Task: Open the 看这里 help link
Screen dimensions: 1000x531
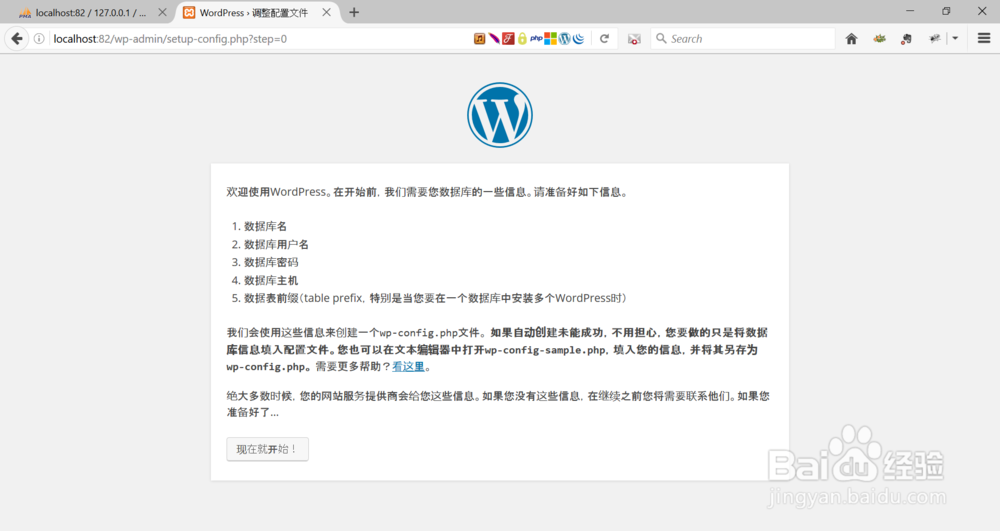Action: (x=408, y=367)
